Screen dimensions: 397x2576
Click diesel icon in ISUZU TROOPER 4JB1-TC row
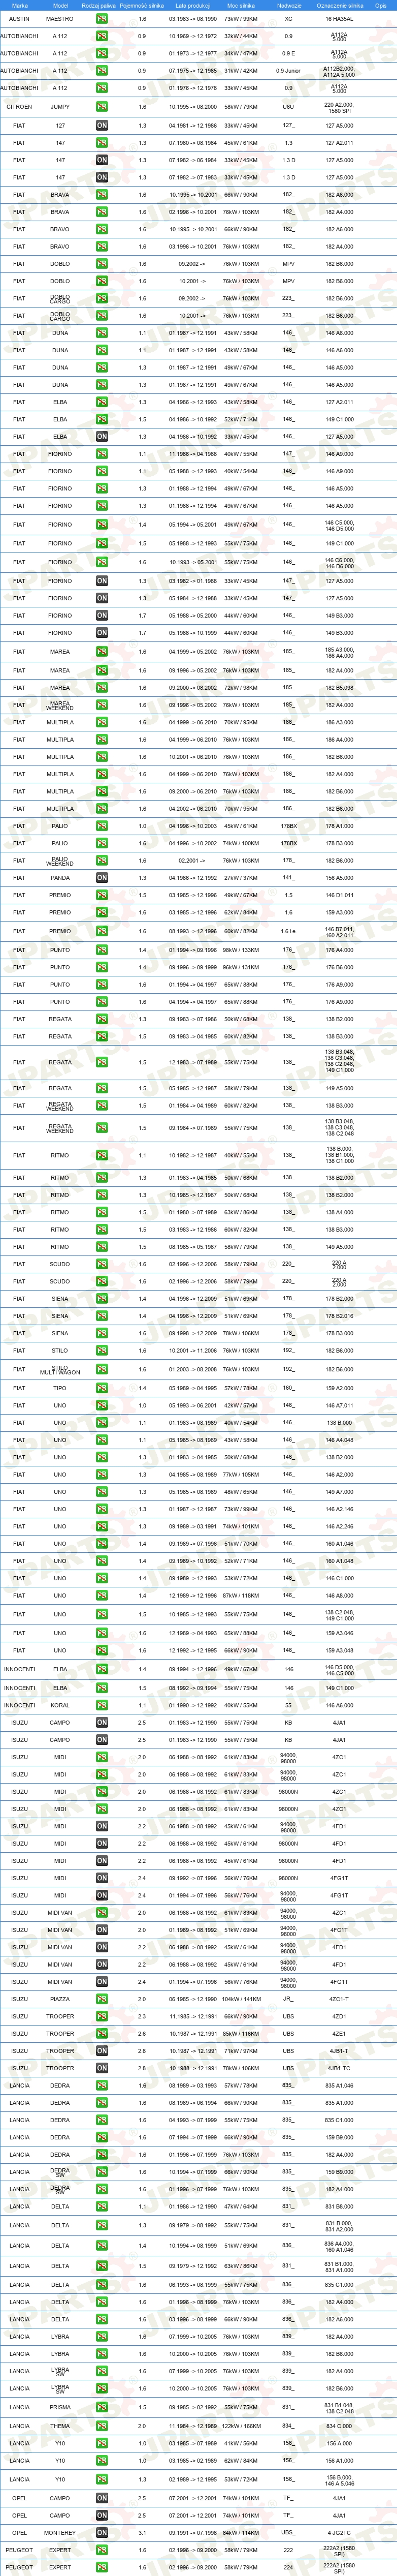(x=102, y=2068)
